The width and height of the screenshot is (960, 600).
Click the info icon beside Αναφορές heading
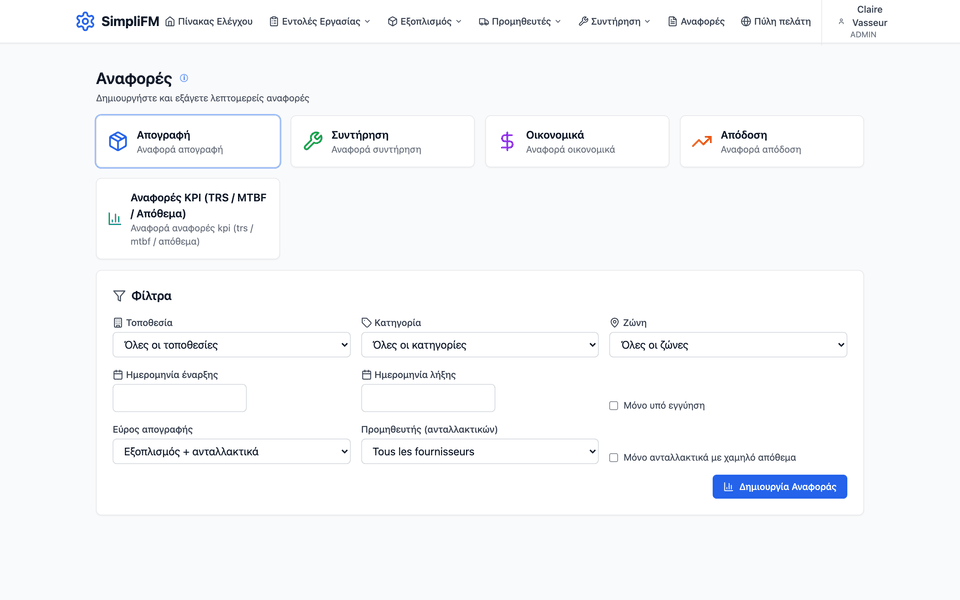(x=184, y=78)
